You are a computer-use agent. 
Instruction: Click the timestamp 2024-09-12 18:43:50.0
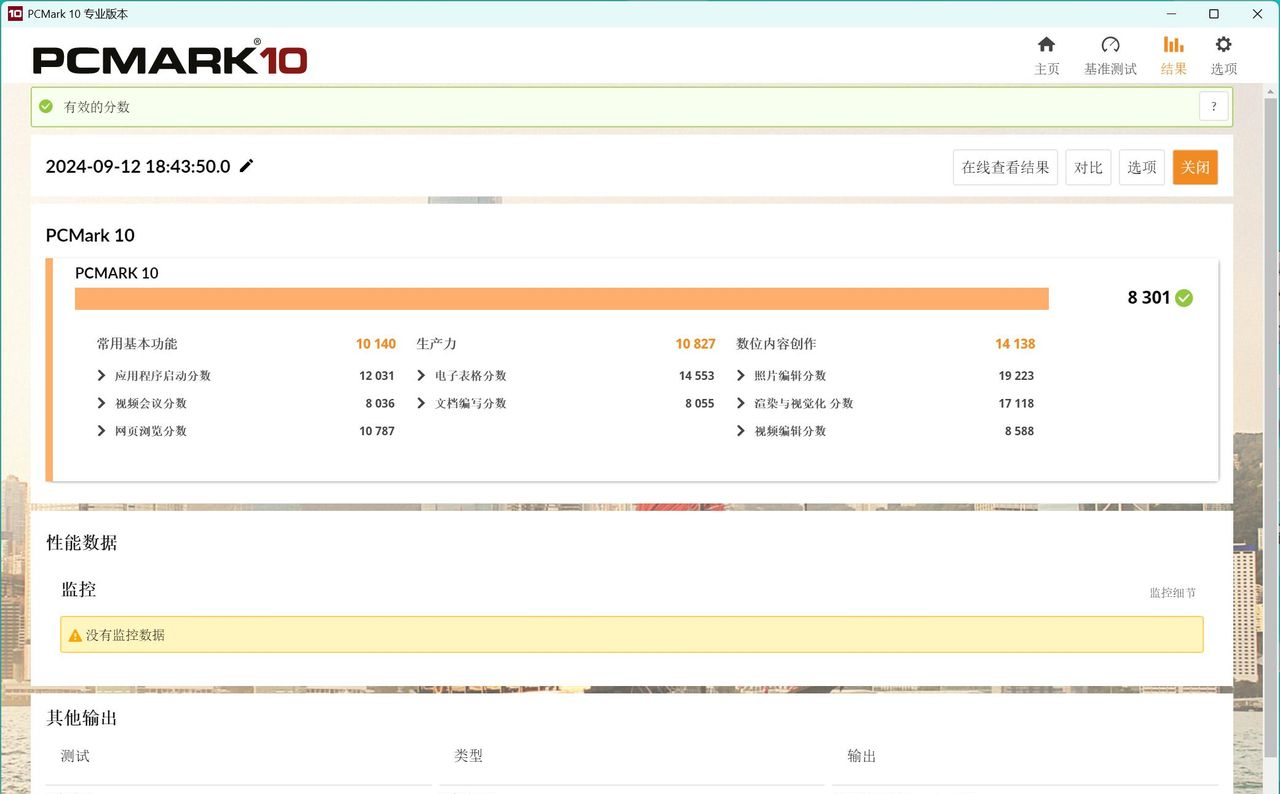(138, 167)
